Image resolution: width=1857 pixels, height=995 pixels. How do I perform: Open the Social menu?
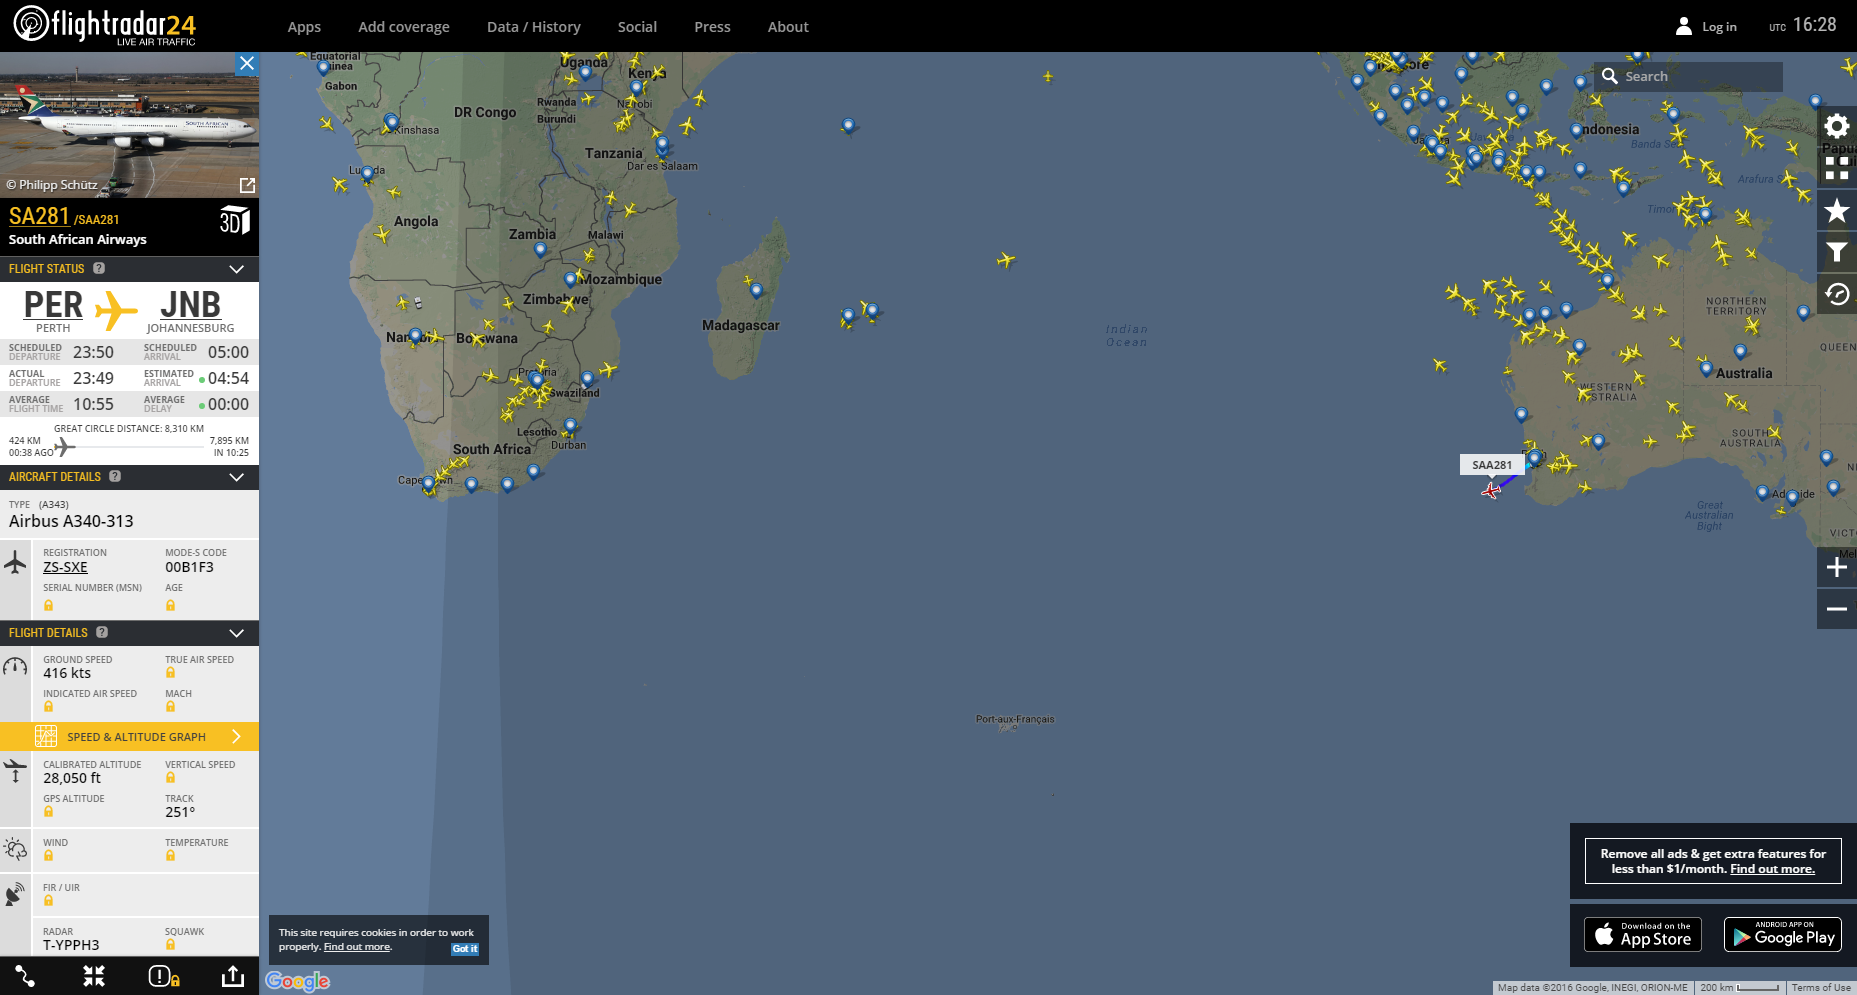coord(637,27)
